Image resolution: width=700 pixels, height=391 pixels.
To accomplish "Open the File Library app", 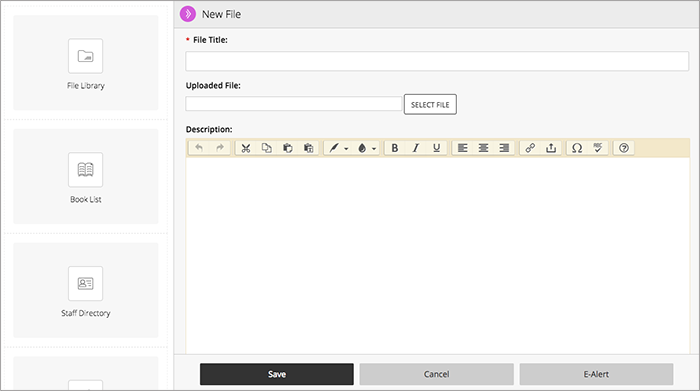I will (x=86, y=62).
